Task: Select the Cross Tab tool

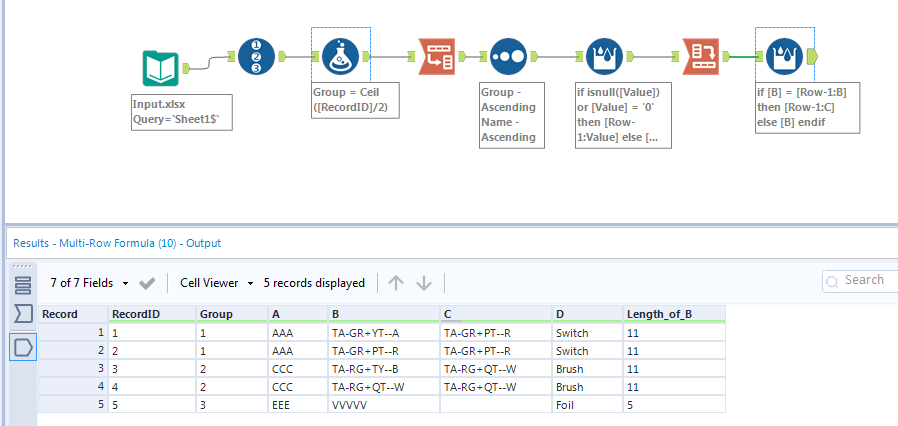Action: [700, 57]
